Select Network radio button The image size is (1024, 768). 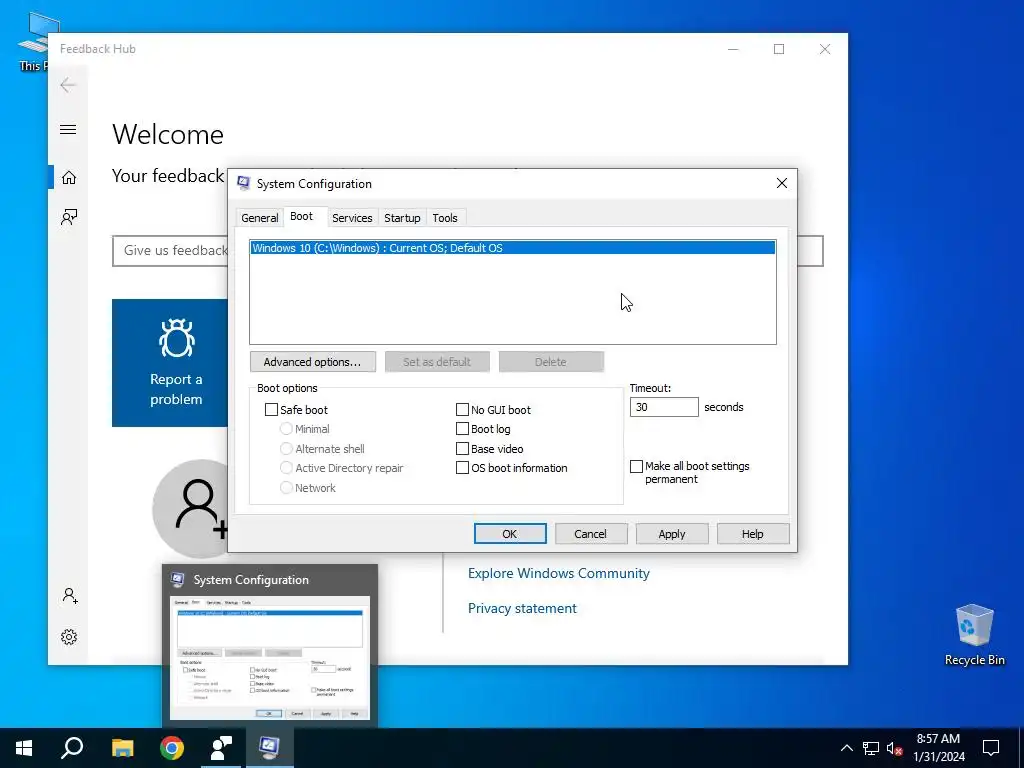coord(286,488)
